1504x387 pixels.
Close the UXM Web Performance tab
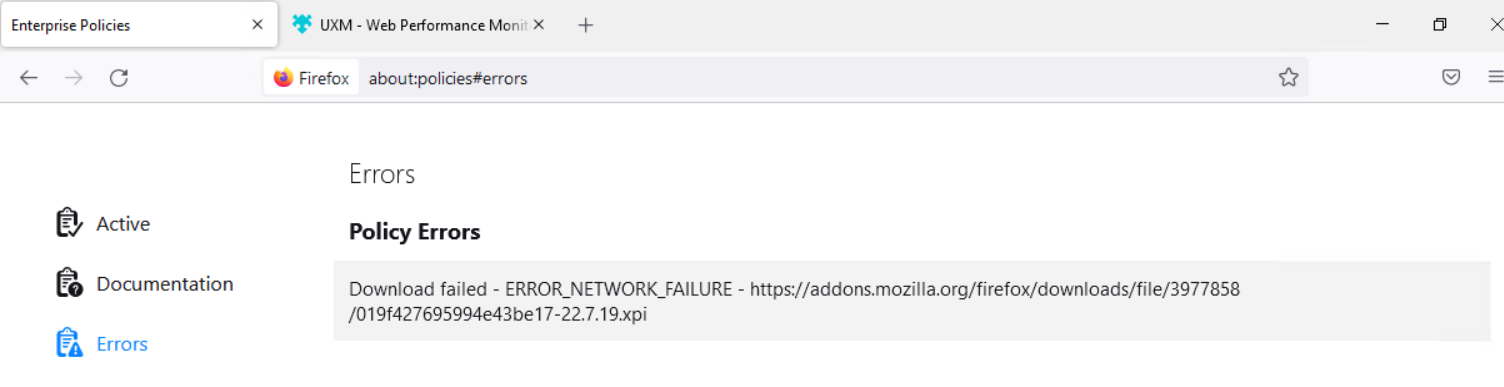click(x=539, y=25)
